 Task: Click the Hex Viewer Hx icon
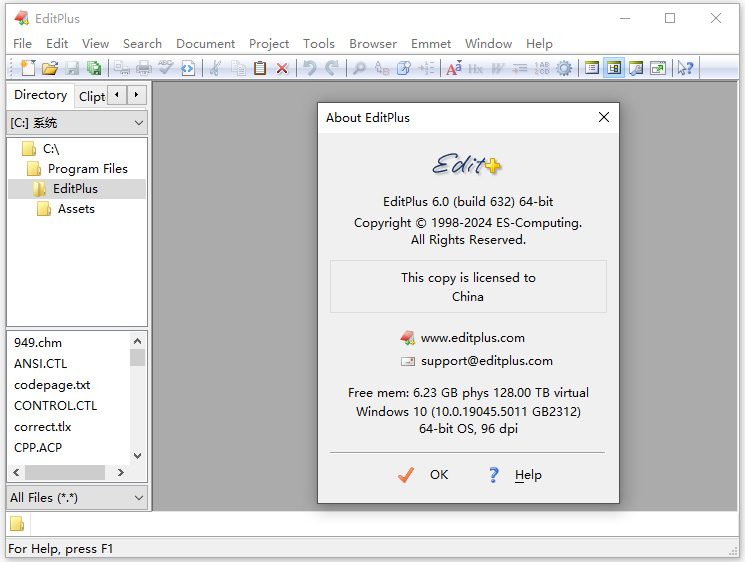[x=475, y=68]
